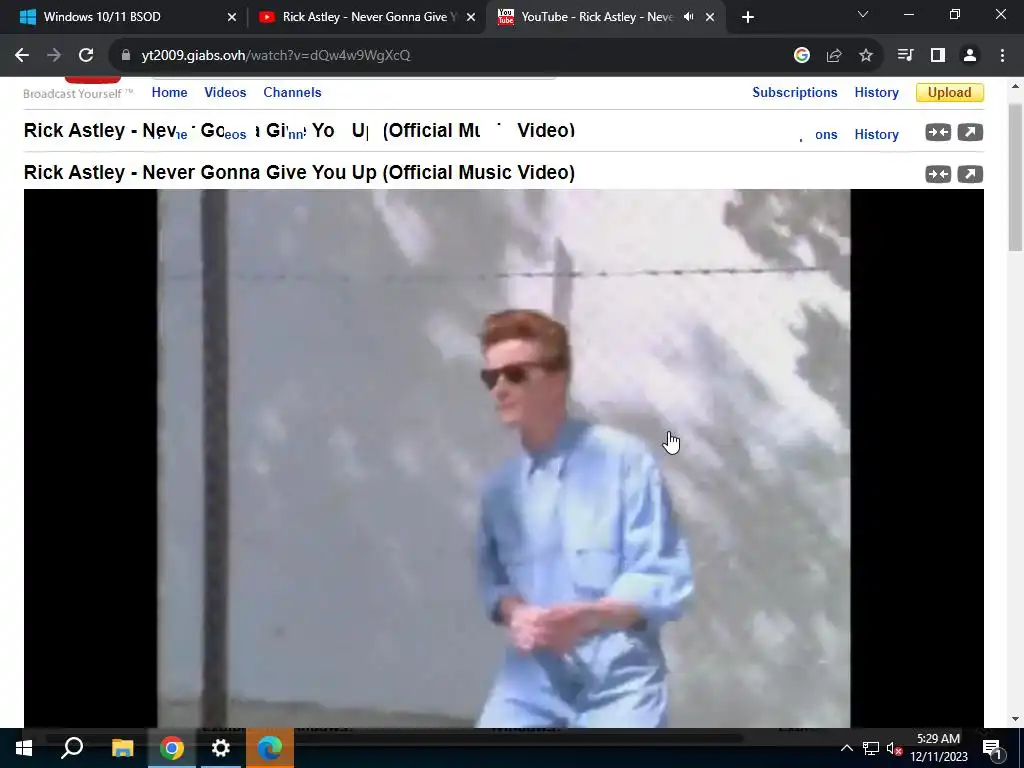This screenshot has height=768, width=1024.
Task: Reload the current page
Action: point(86,56)
